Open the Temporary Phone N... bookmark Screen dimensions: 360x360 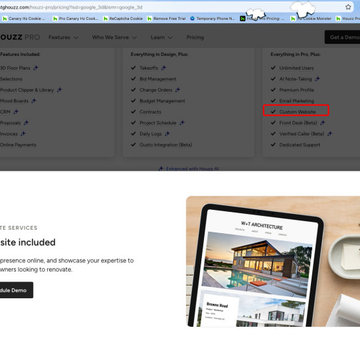tap(212, 19)
